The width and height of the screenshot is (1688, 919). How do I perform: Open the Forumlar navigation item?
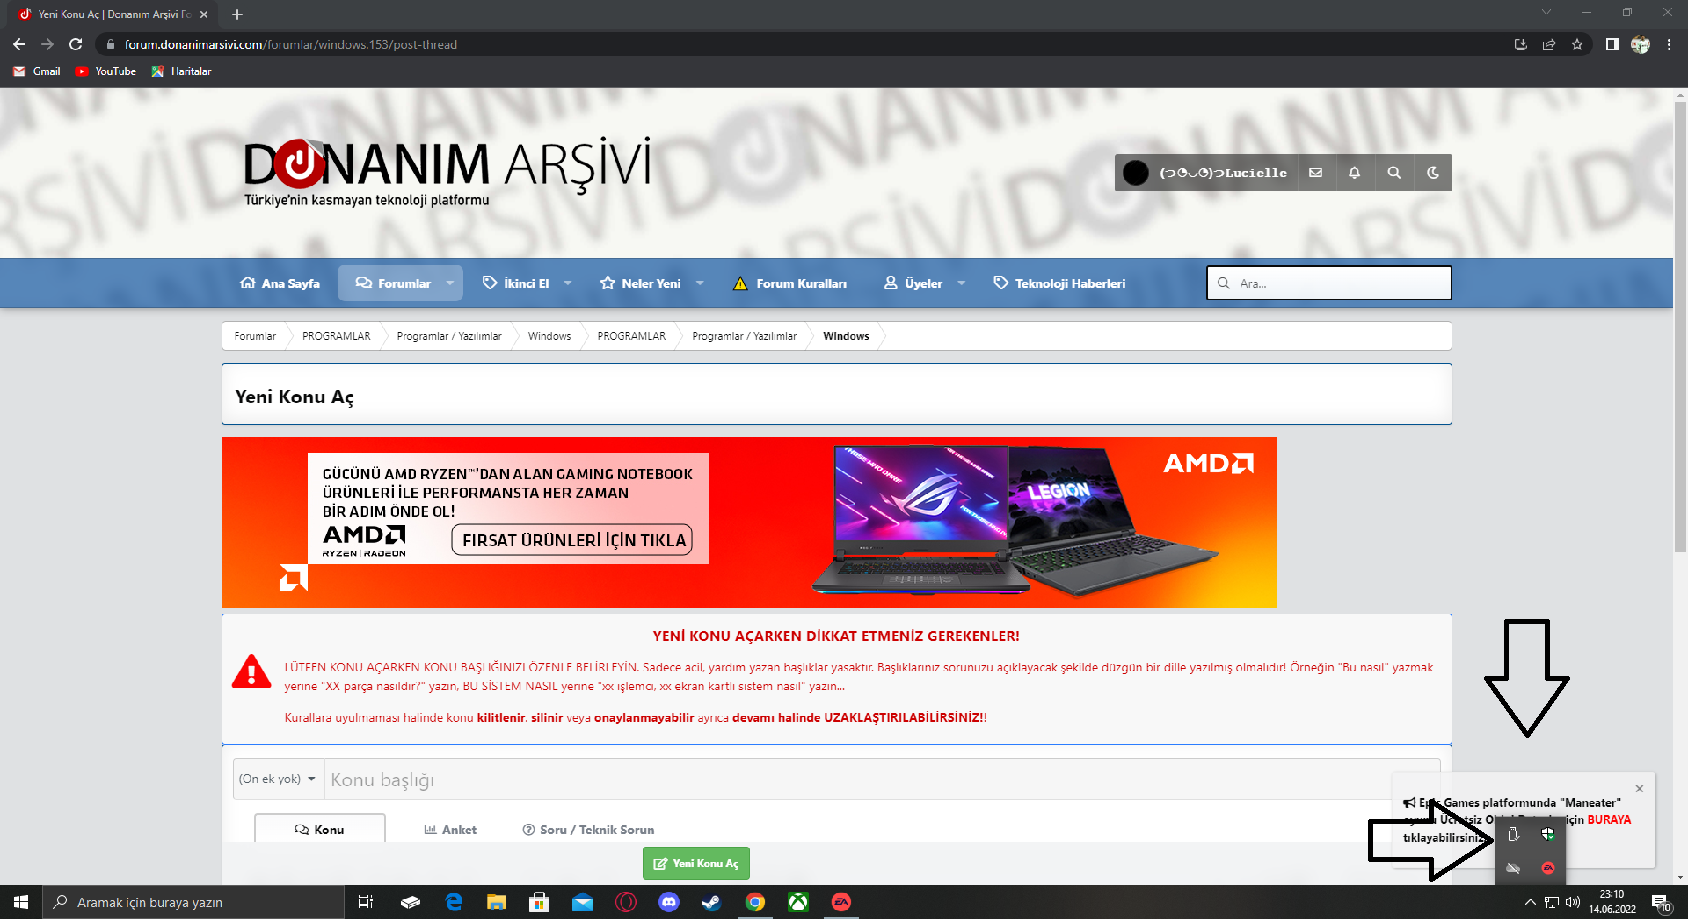393,283
